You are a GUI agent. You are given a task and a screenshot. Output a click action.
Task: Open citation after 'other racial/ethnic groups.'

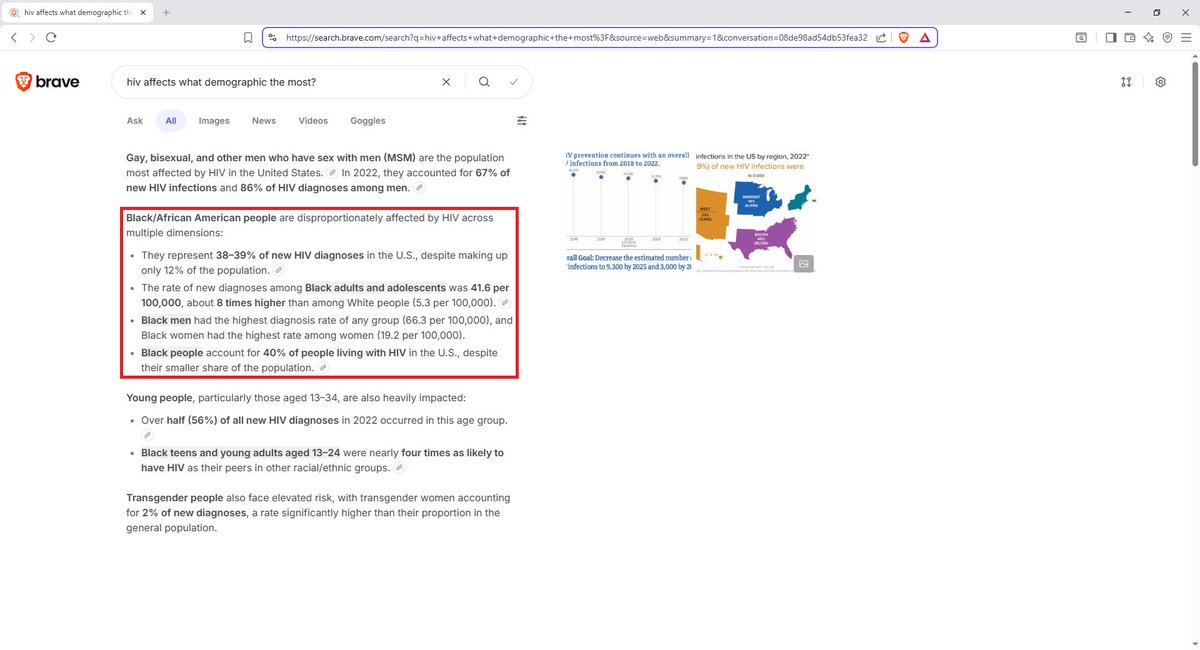coord(399,467)
